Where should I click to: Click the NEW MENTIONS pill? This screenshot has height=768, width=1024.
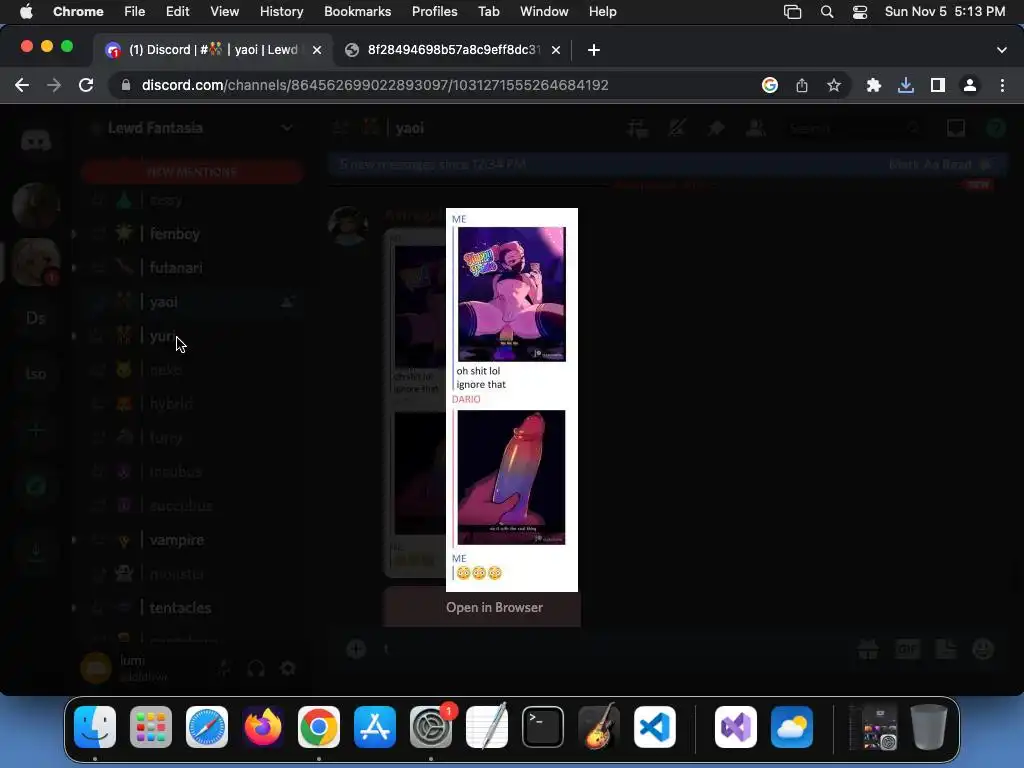(192, 172)
